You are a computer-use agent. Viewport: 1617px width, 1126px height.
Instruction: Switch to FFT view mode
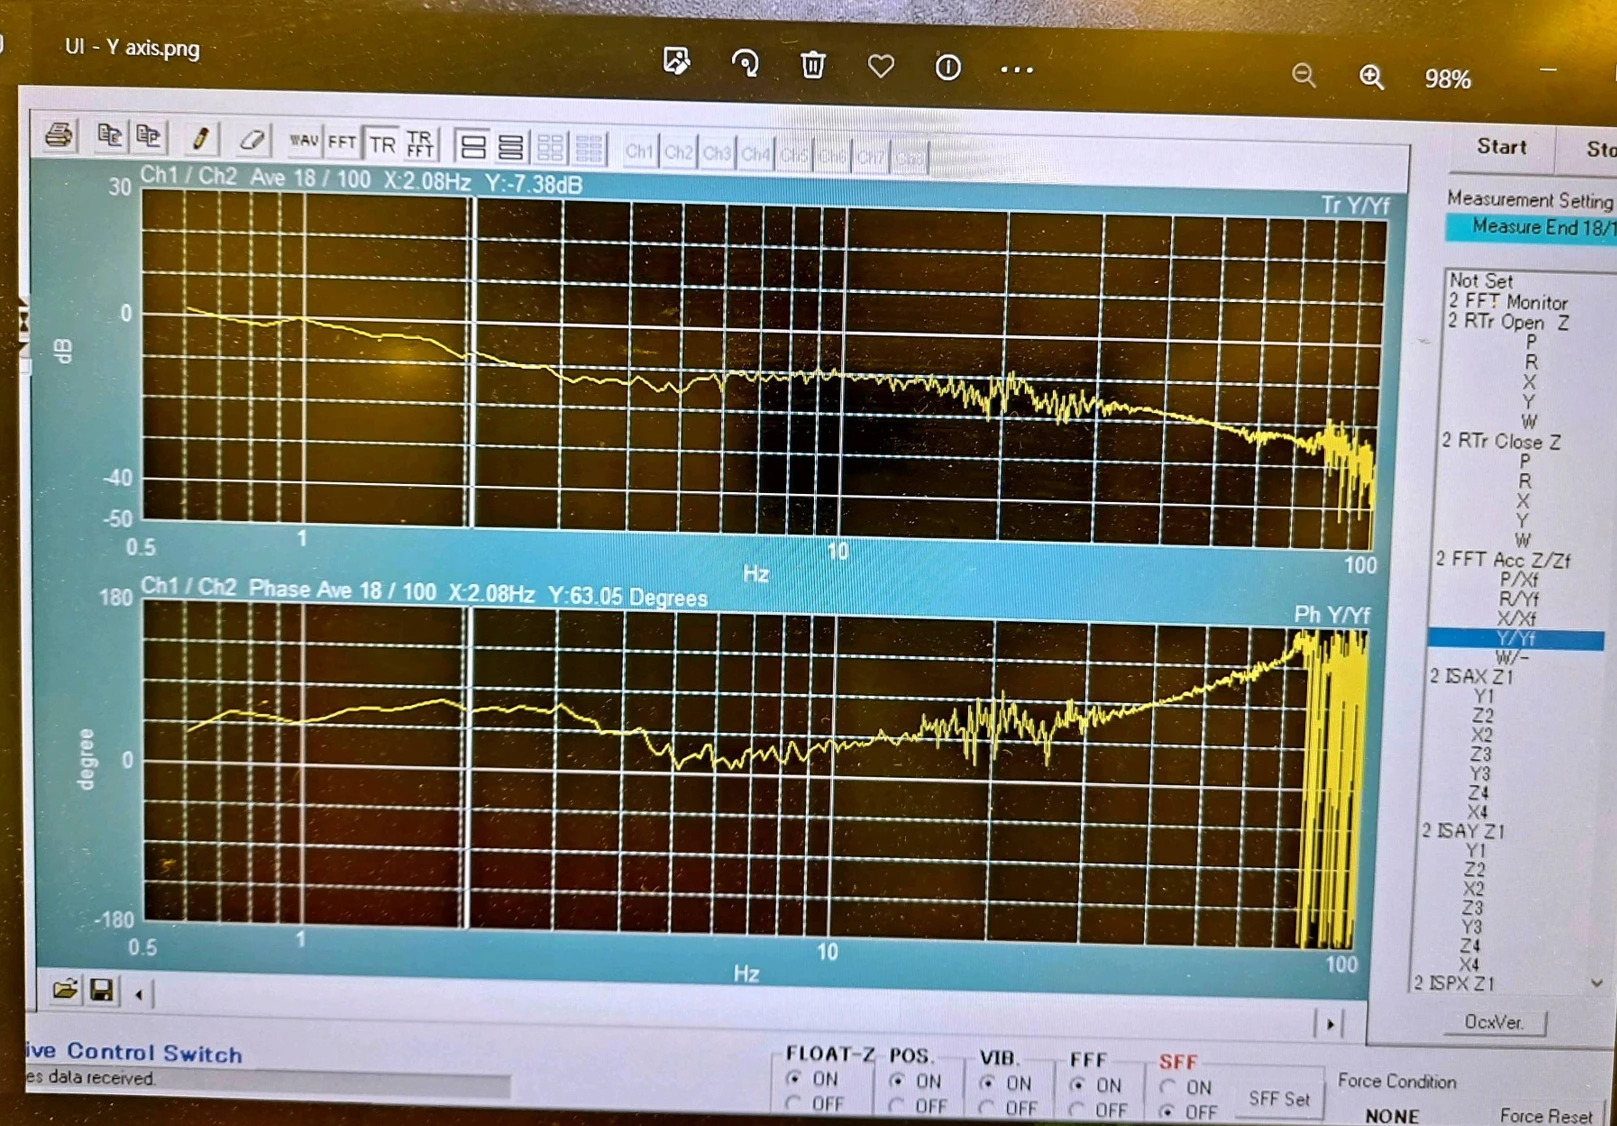pos(342,142)
